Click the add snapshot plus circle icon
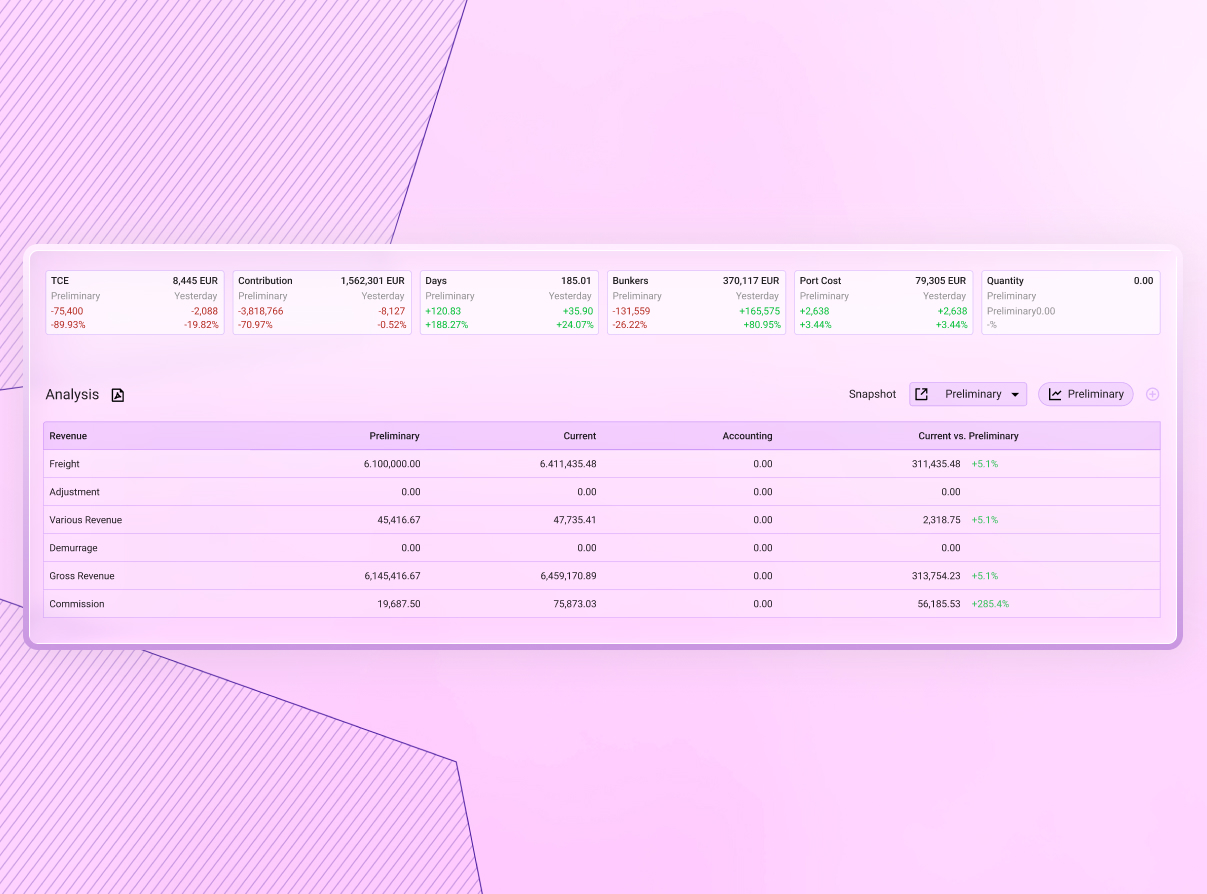Screen dimensions: 1207x894 (x=1152, y=394)
